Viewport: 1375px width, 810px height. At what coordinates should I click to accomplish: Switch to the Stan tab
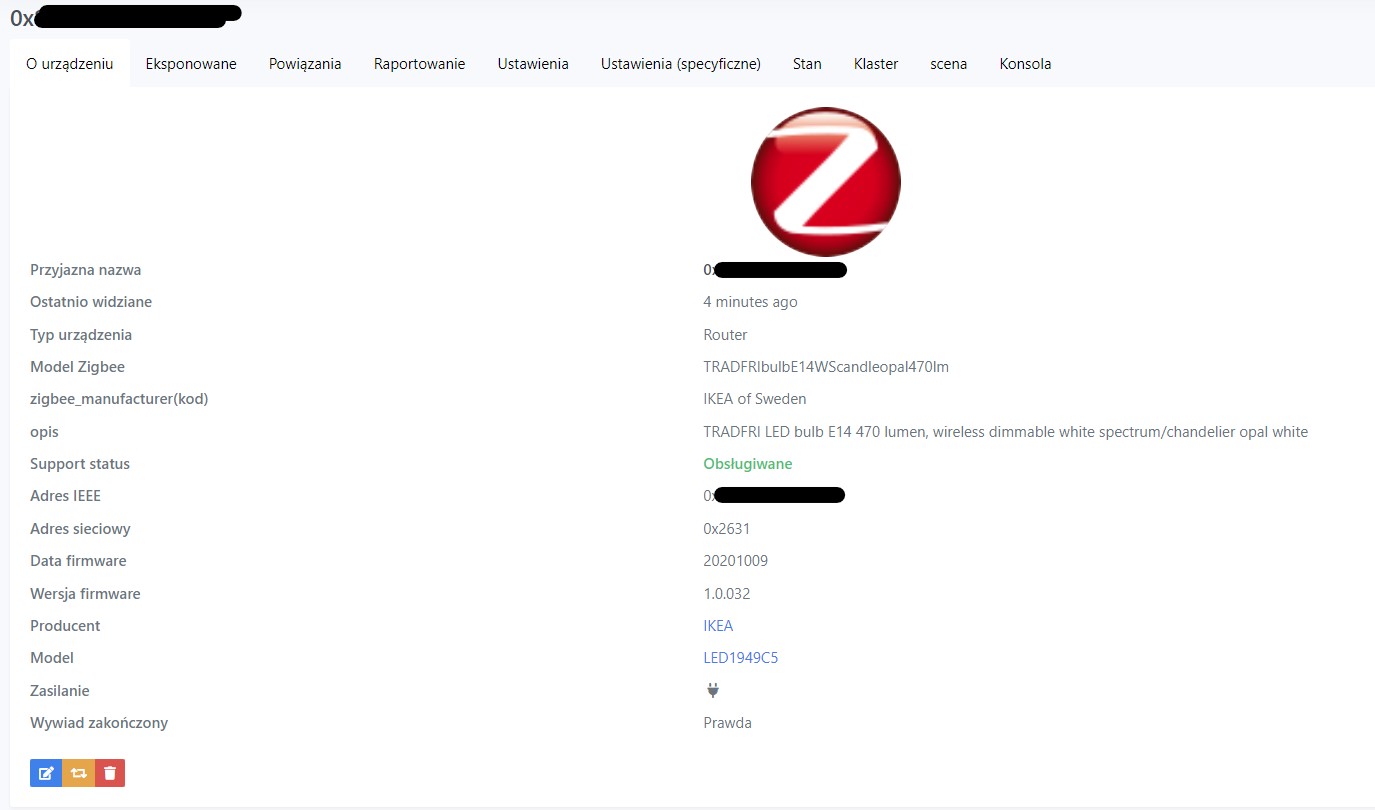tap(807, 64)
